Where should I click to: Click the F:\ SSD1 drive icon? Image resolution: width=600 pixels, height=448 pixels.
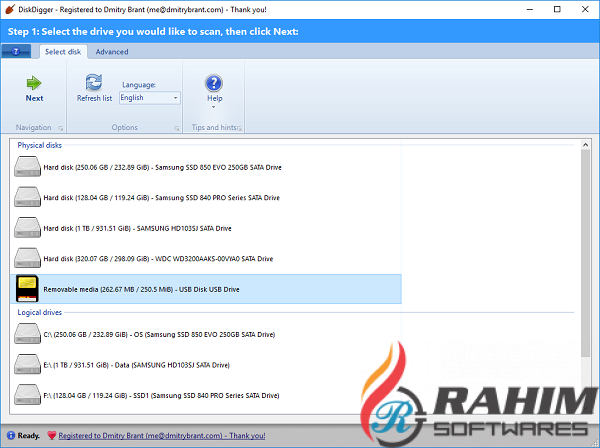(27, 395)
